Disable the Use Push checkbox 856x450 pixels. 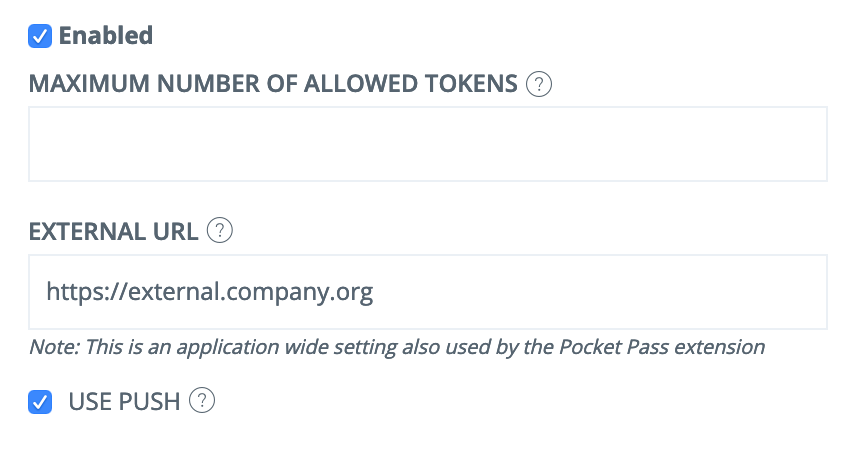(x=40, y=402)
